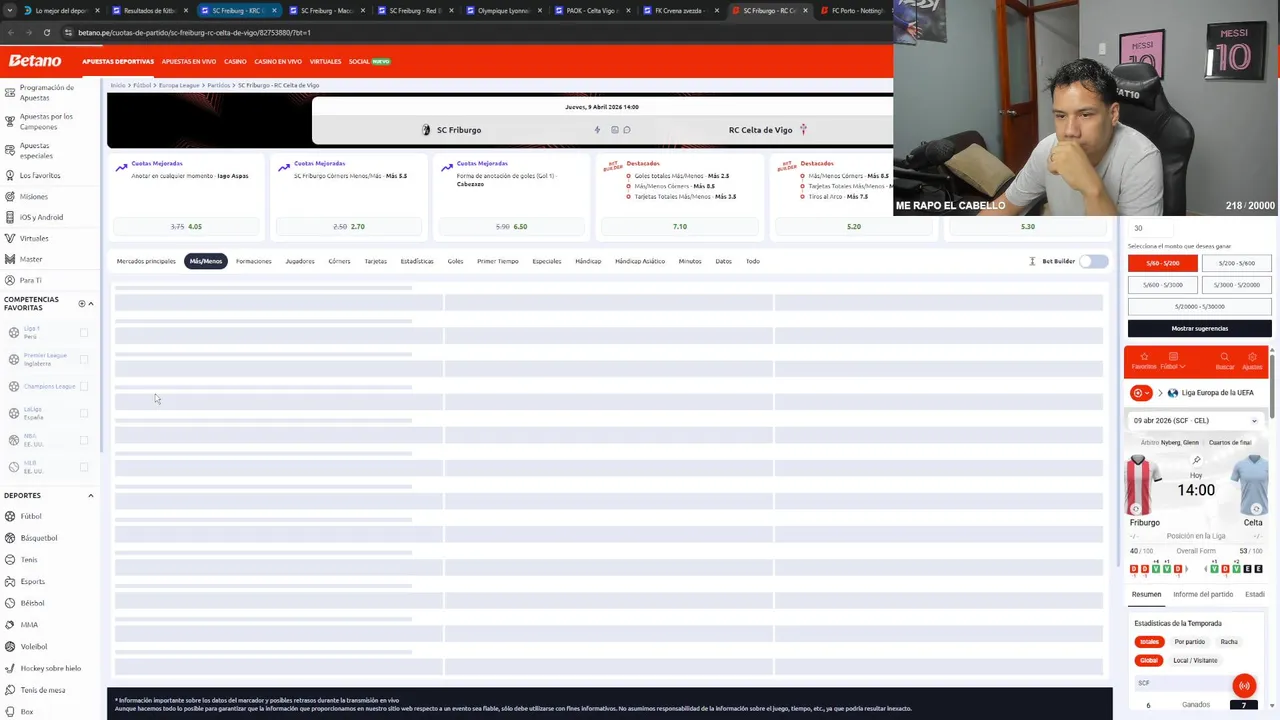This screenshot has width=1280, height=720.
Task: Select the S/600 - S/3000 amount button
Action: pyautogui.click(x=1163, y=285)
